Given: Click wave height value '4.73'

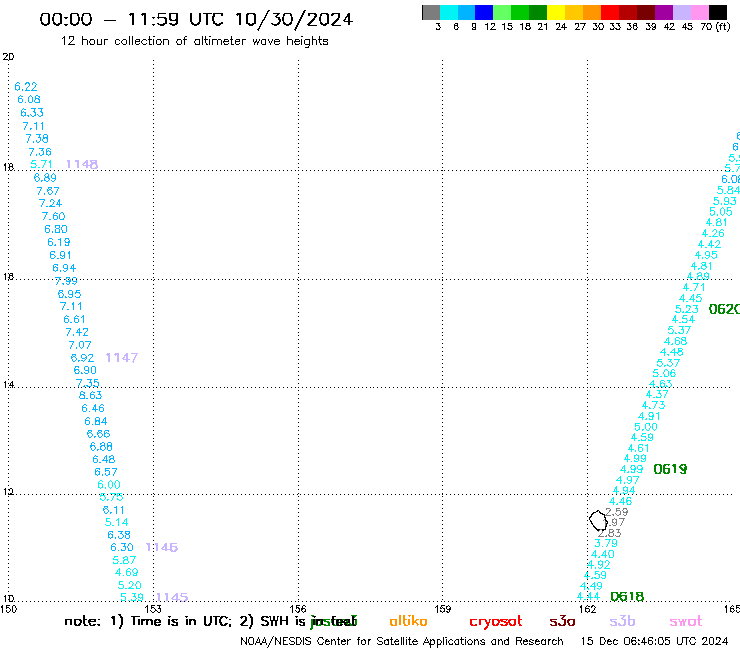Looking at the screenshot, I should coord(654,405).
